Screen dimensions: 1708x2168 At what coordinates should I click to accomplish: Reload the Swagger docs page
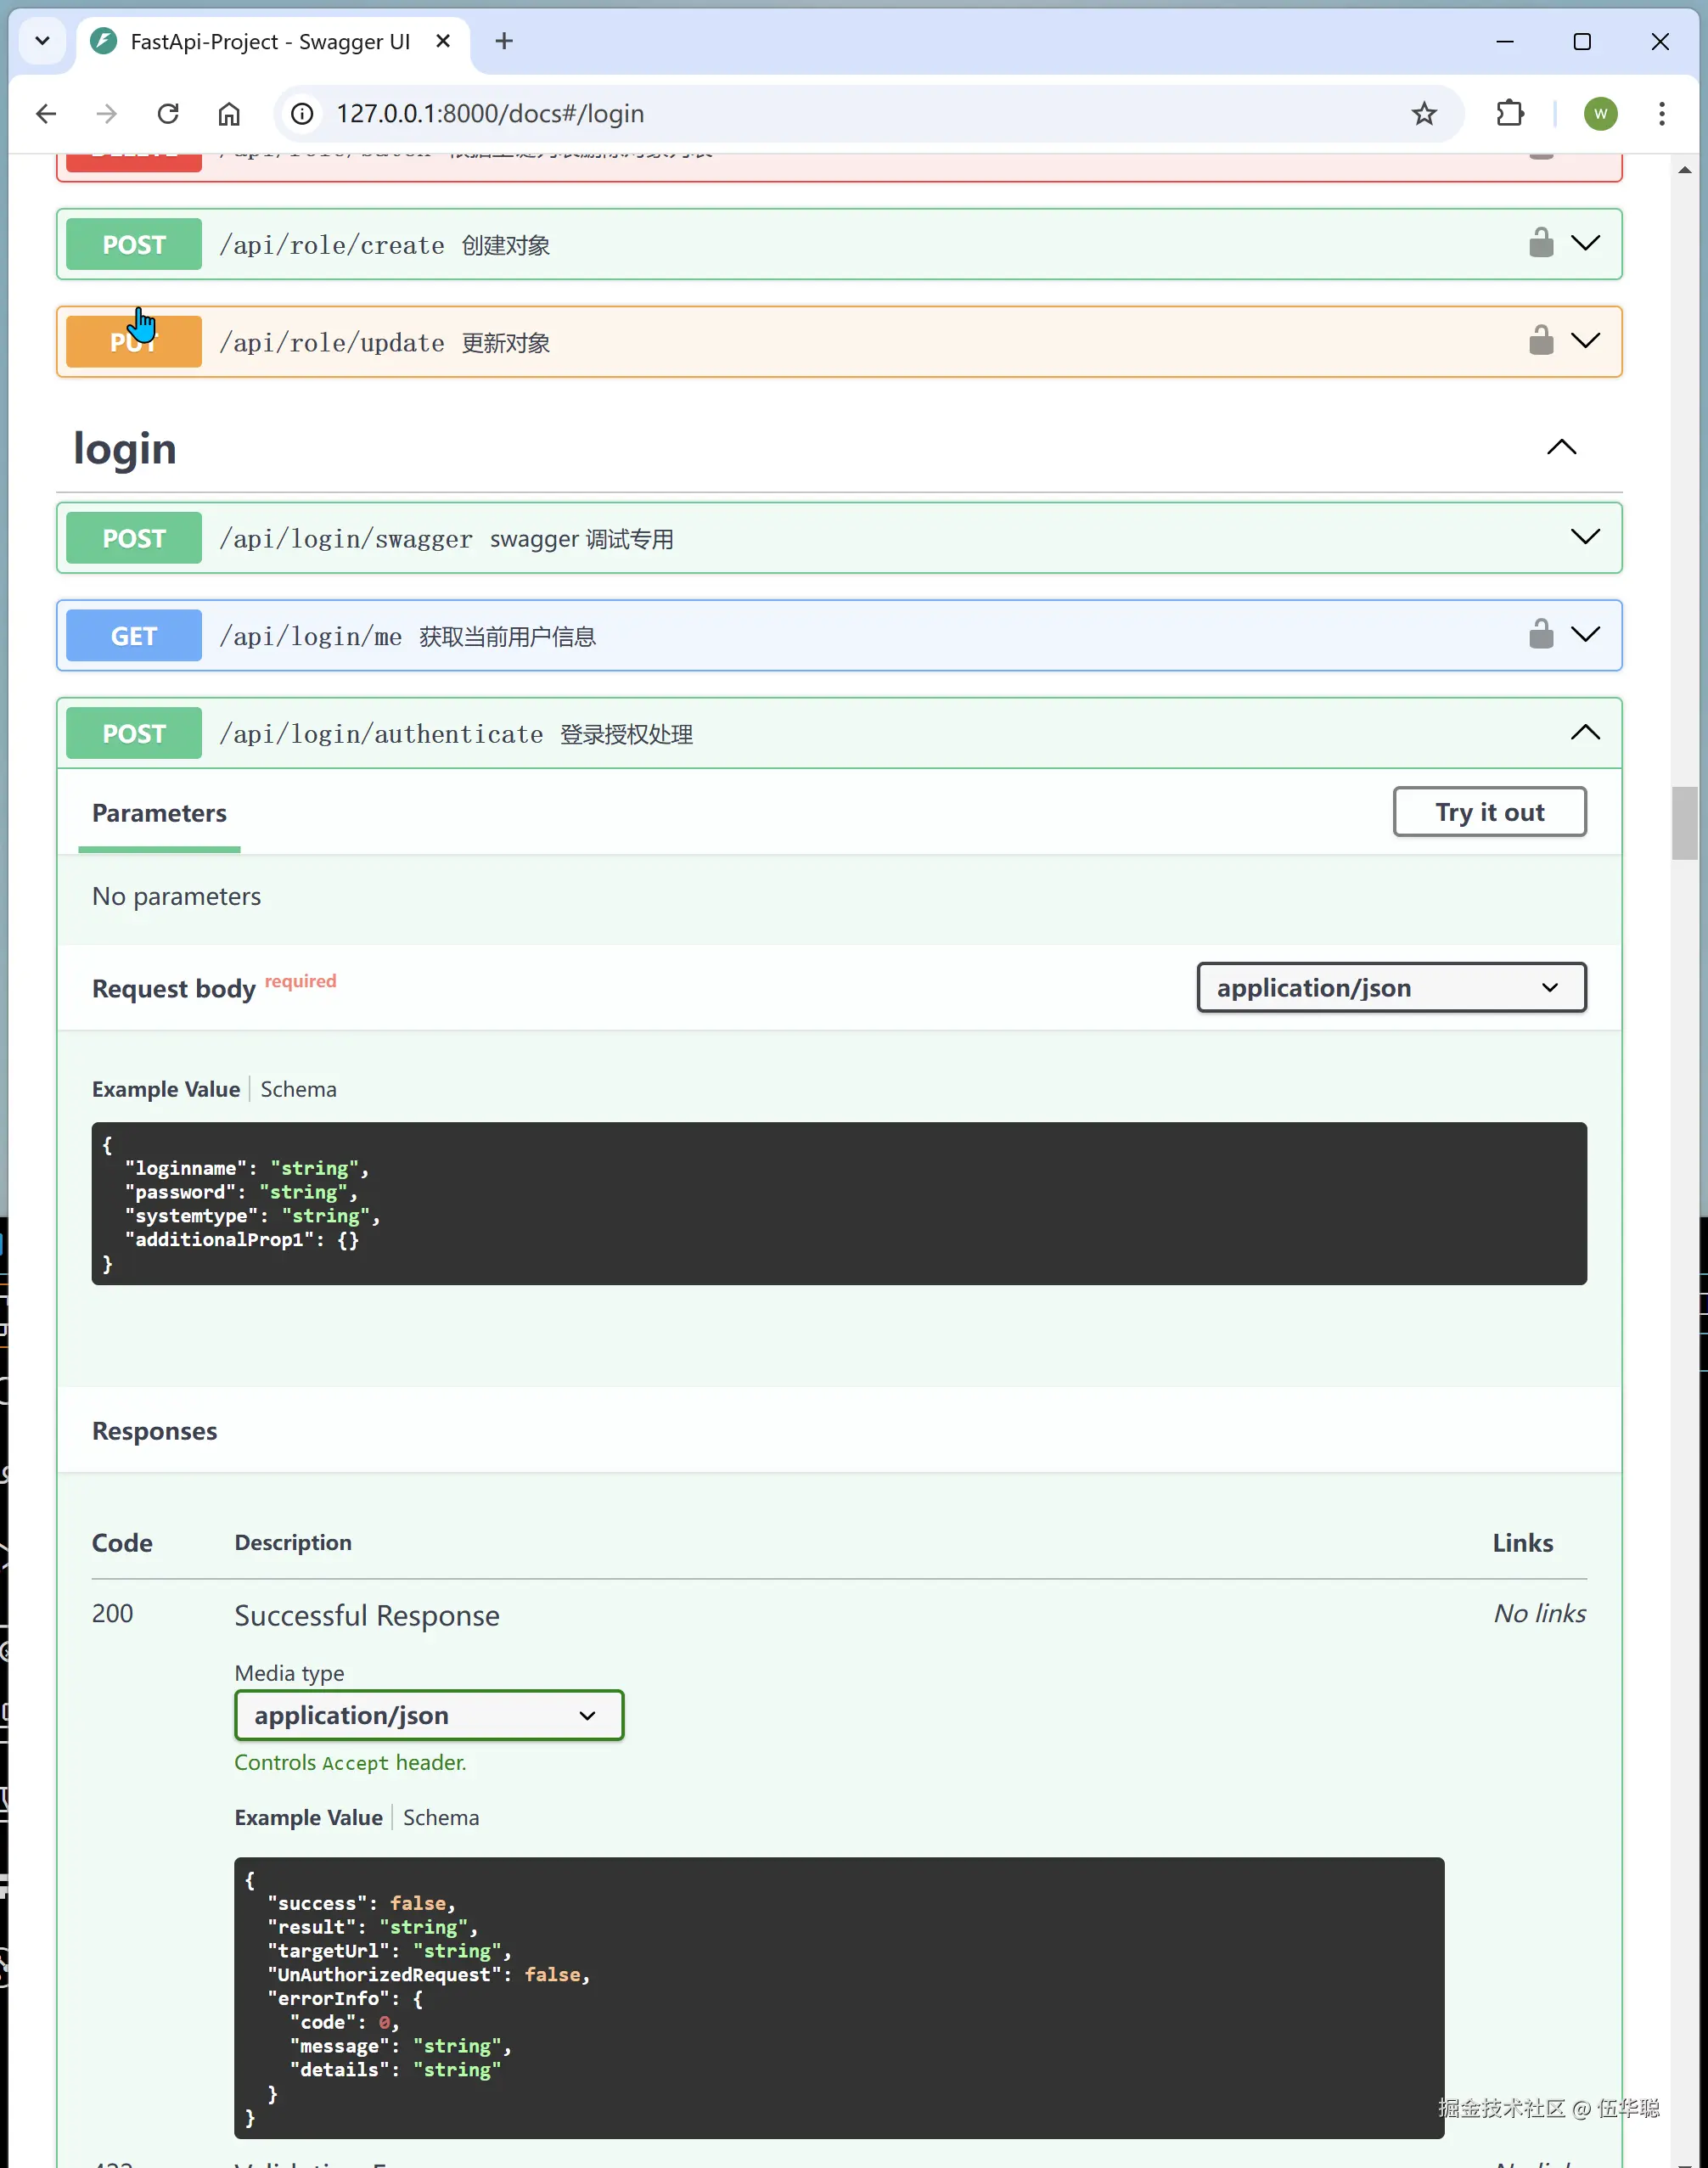point(168,114)
